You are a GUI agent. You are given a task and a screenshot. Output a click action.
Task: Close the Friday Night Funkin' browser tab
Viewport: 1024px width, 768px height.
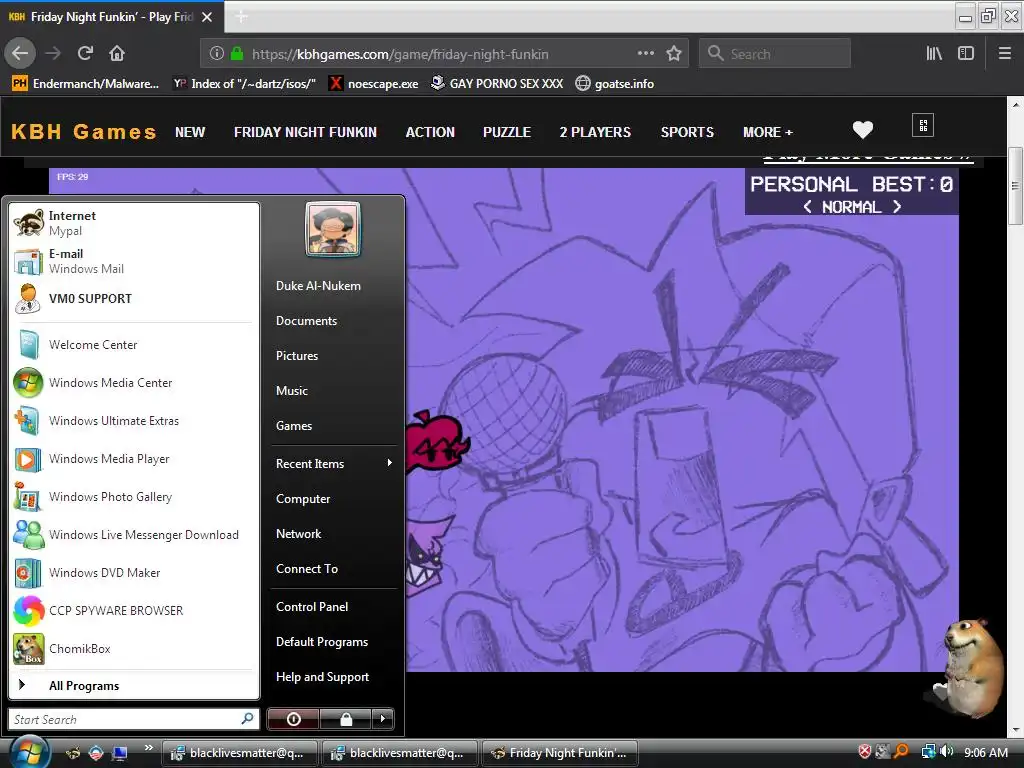pyautogui.click(x=207, y=17)
